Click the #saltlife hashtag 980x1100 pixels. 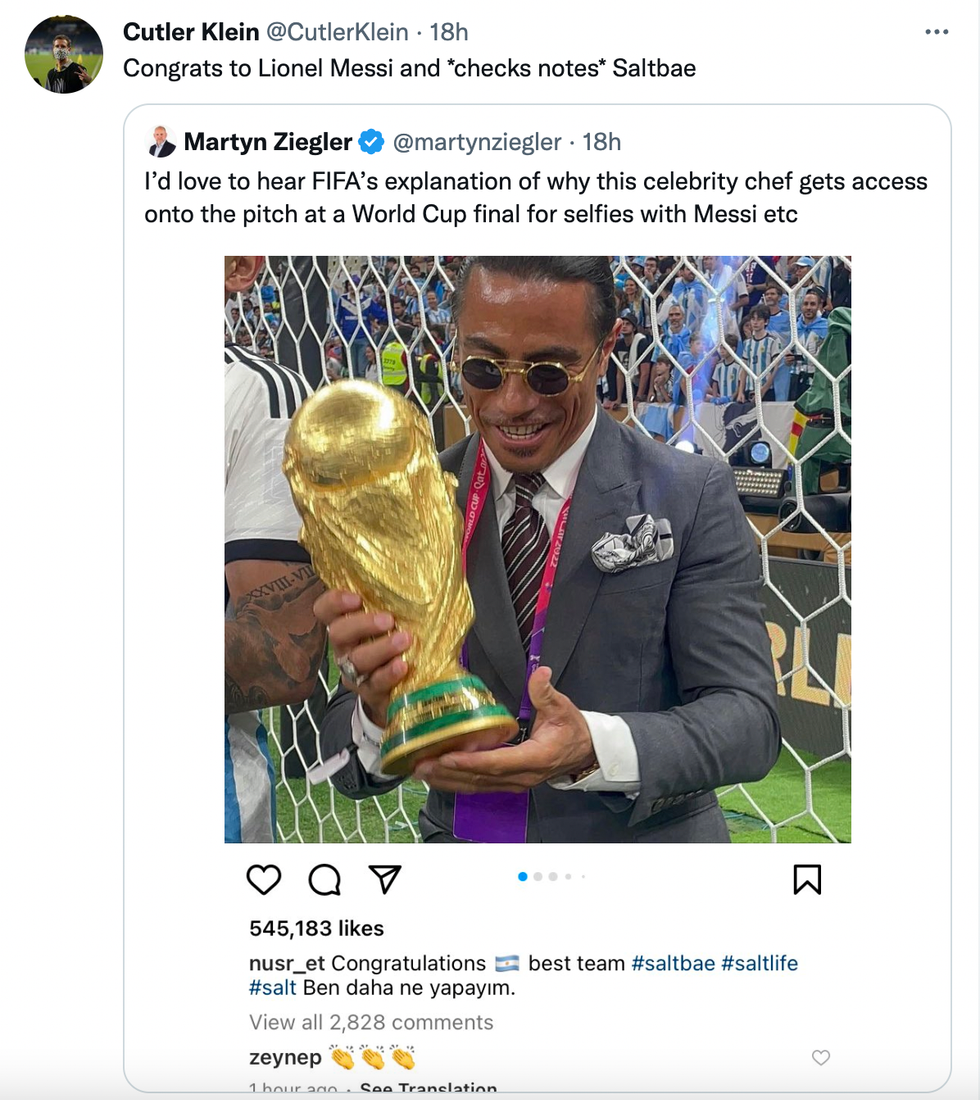click(x=759, y=963)
